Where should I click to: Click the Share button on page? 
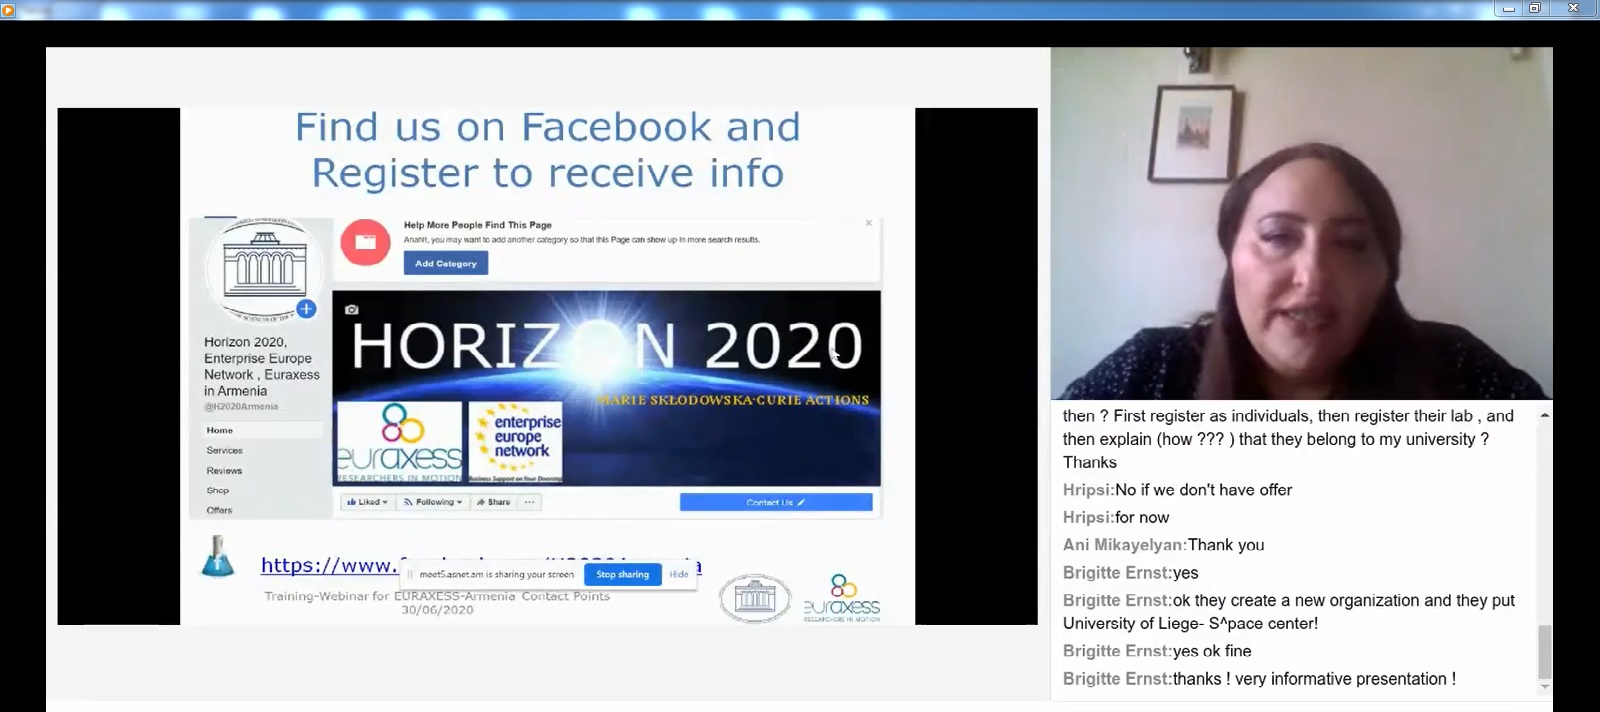(494, 502)
